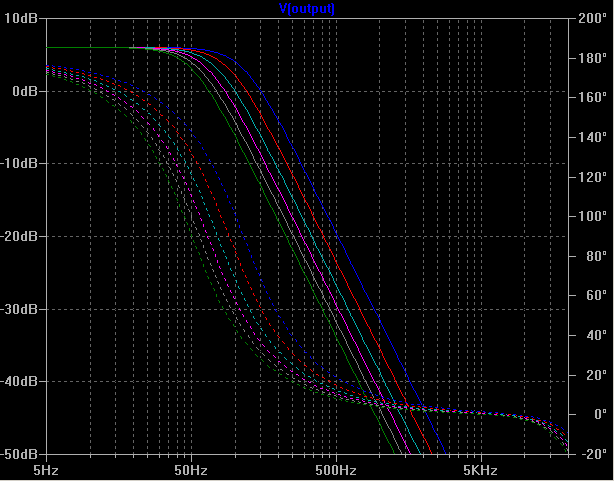This screenshot has width=614, height=481.
Task: Click the -30dB left axis label
Action: (x=18, y=309)
